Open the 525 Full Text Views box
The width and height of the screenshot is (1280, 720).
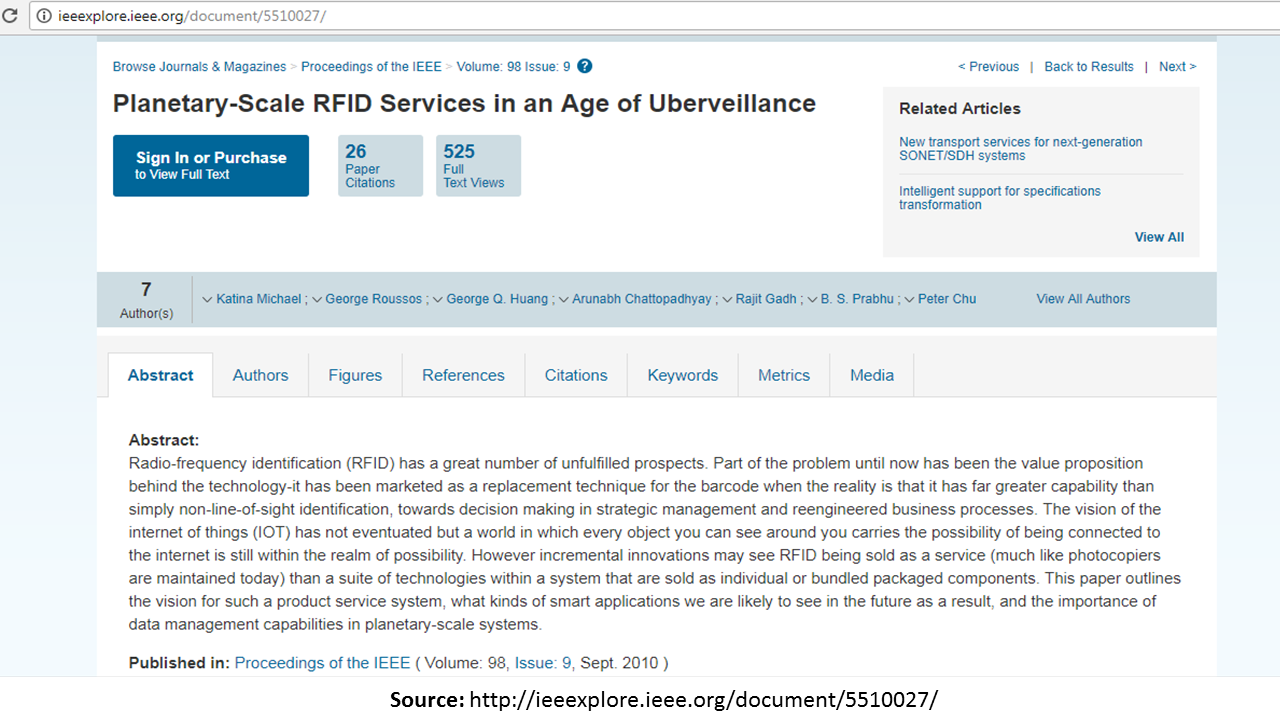click(478, 165)
